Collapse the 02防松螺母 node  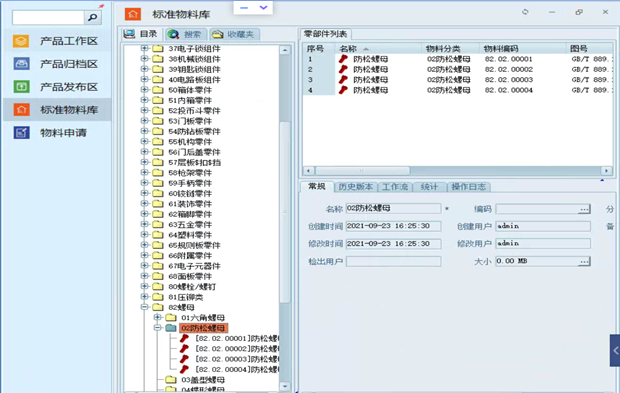tap(157, 328)
